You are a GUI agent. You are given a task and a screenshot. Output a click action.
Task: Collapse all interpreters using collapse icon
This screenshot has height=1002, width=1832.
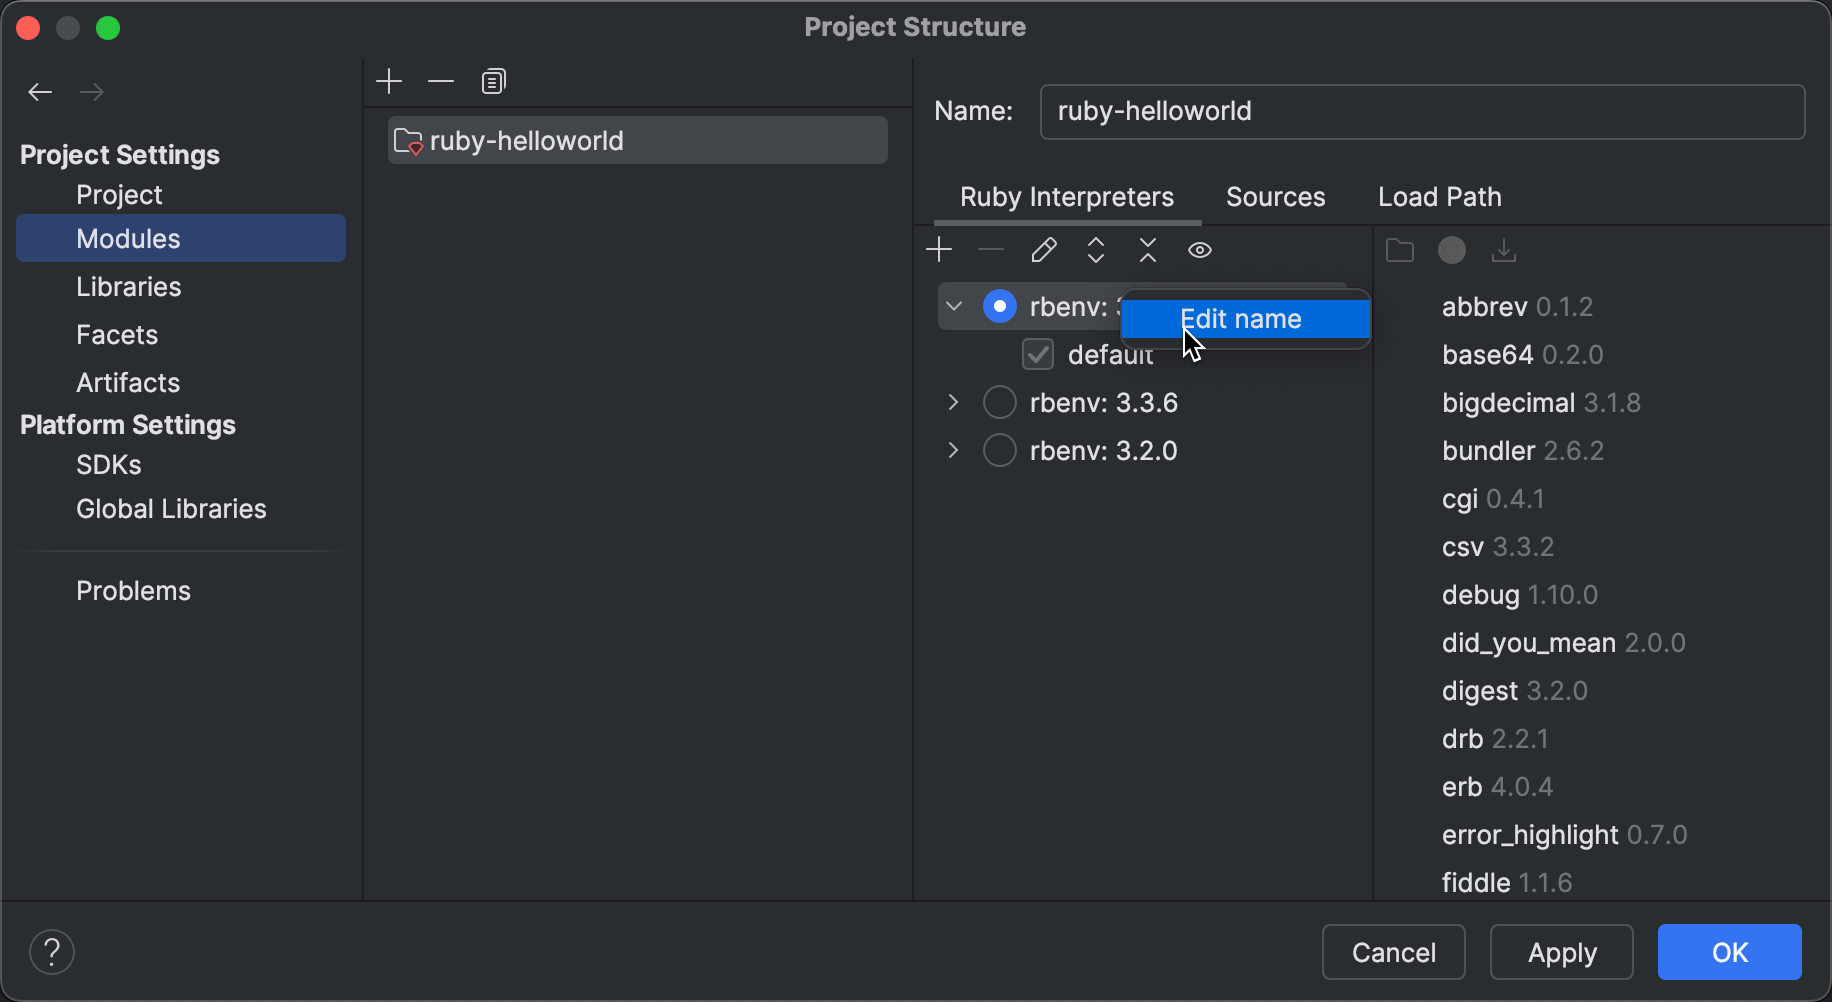pyautogui.click(x=1147, y=249)
